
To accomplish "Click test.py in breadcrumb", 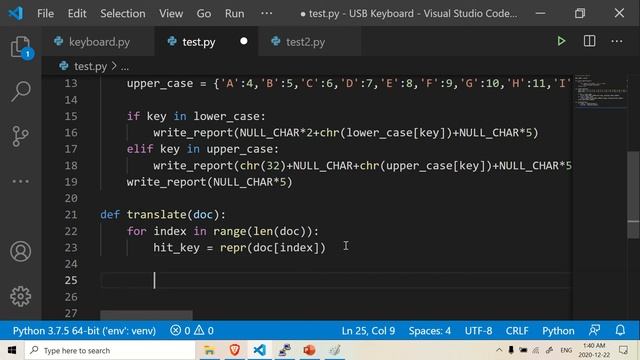I will 90,66.
